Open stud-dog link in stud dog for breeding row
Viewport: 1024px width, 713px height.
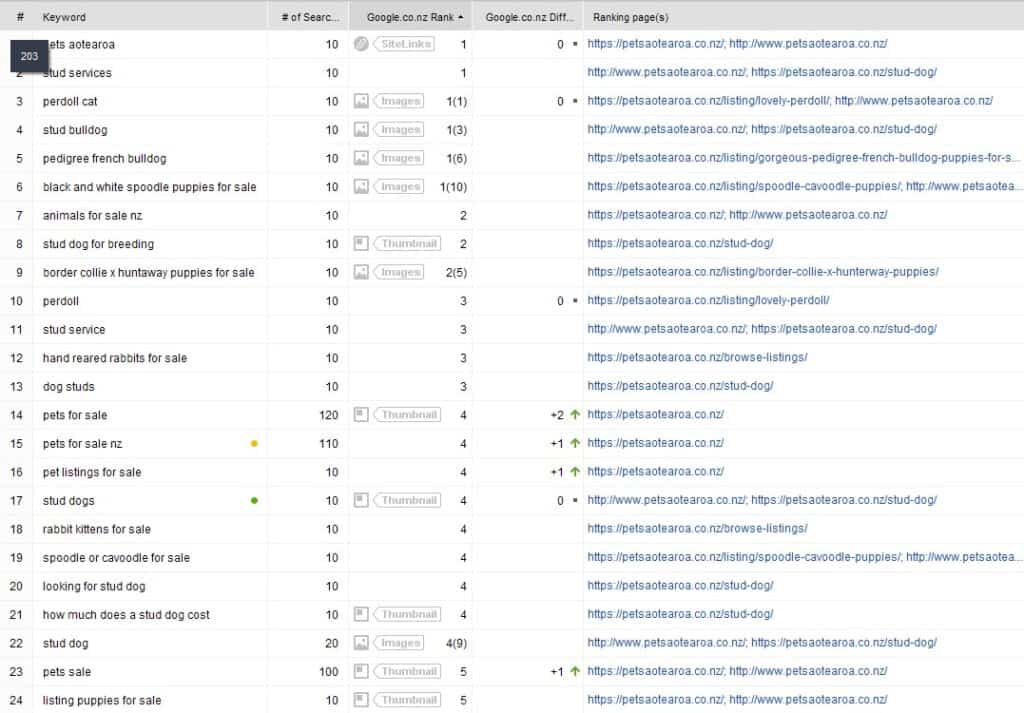(x=680, y=243)
